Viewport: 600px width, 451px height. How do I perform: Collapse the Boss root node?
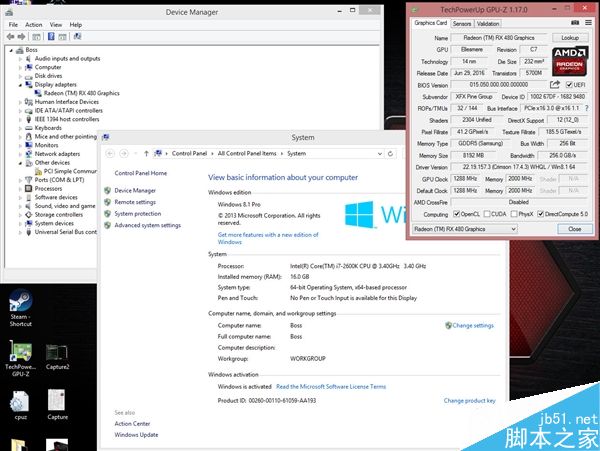click(x=11, y=50)
